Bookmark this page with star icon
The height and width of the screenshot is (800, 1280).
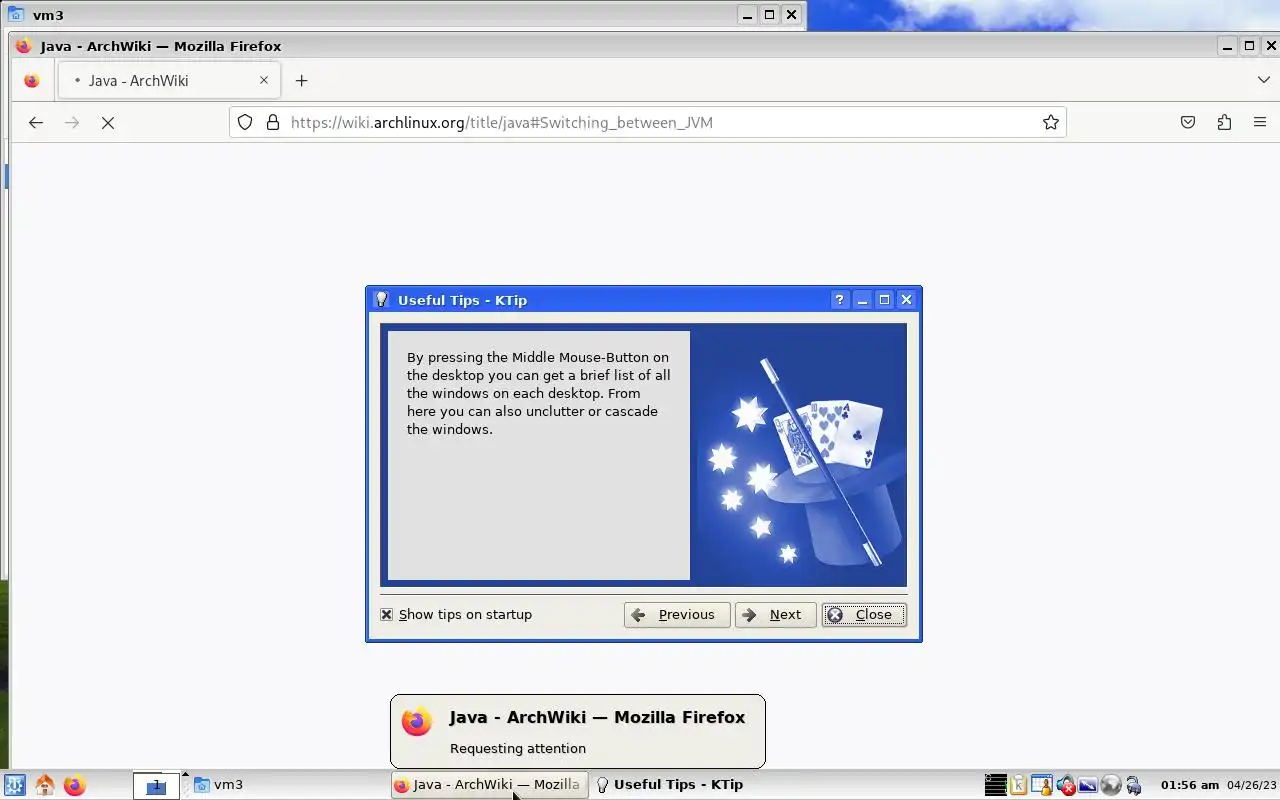[1050, 122]
